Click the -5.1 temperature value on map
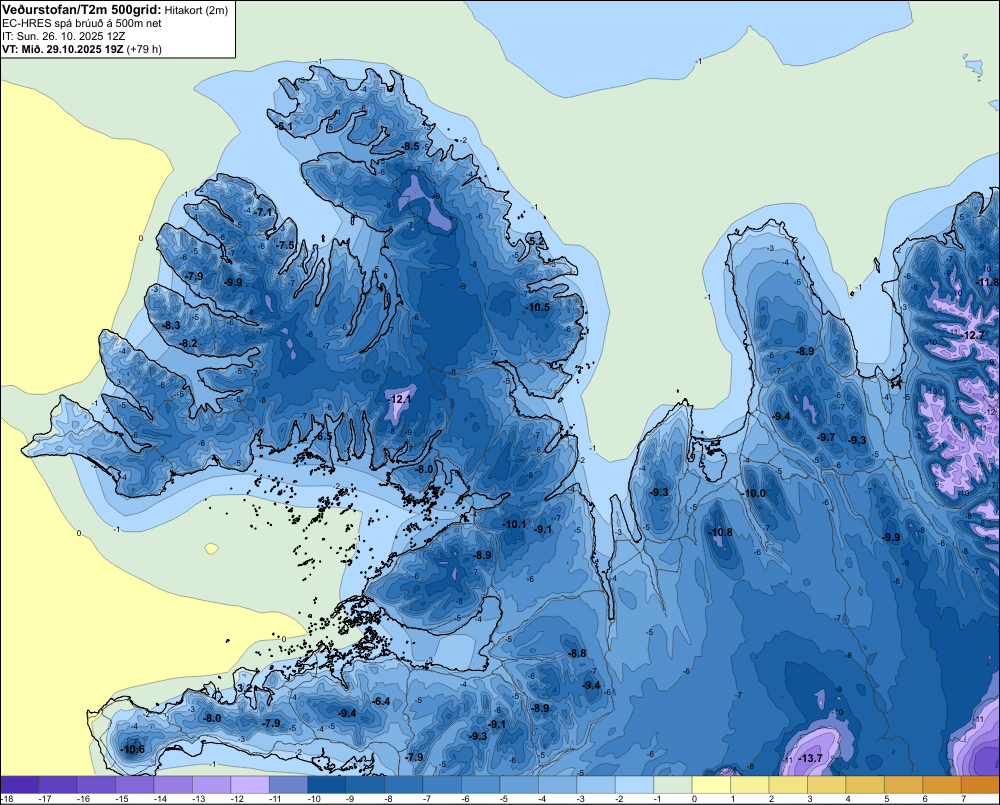 284,127
